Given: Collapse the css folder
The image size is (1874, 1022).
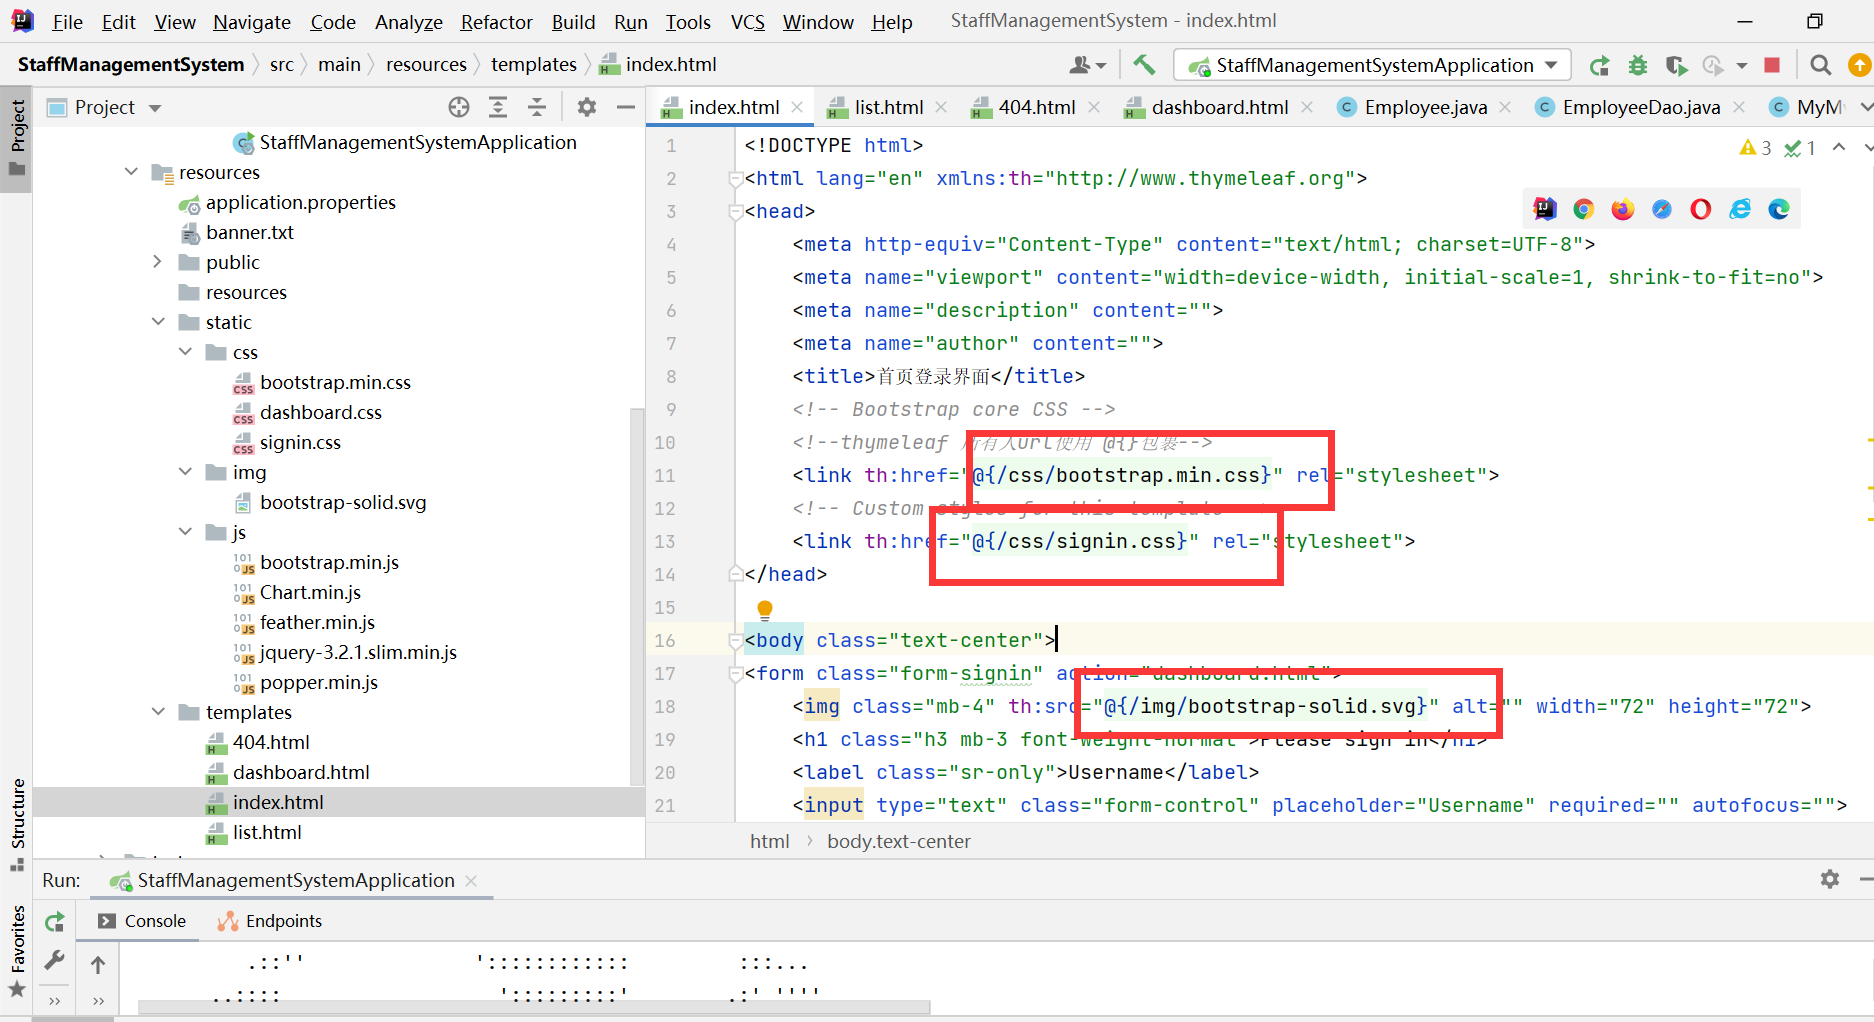Looking at the screenshot, I should click(x=185, y=352).
